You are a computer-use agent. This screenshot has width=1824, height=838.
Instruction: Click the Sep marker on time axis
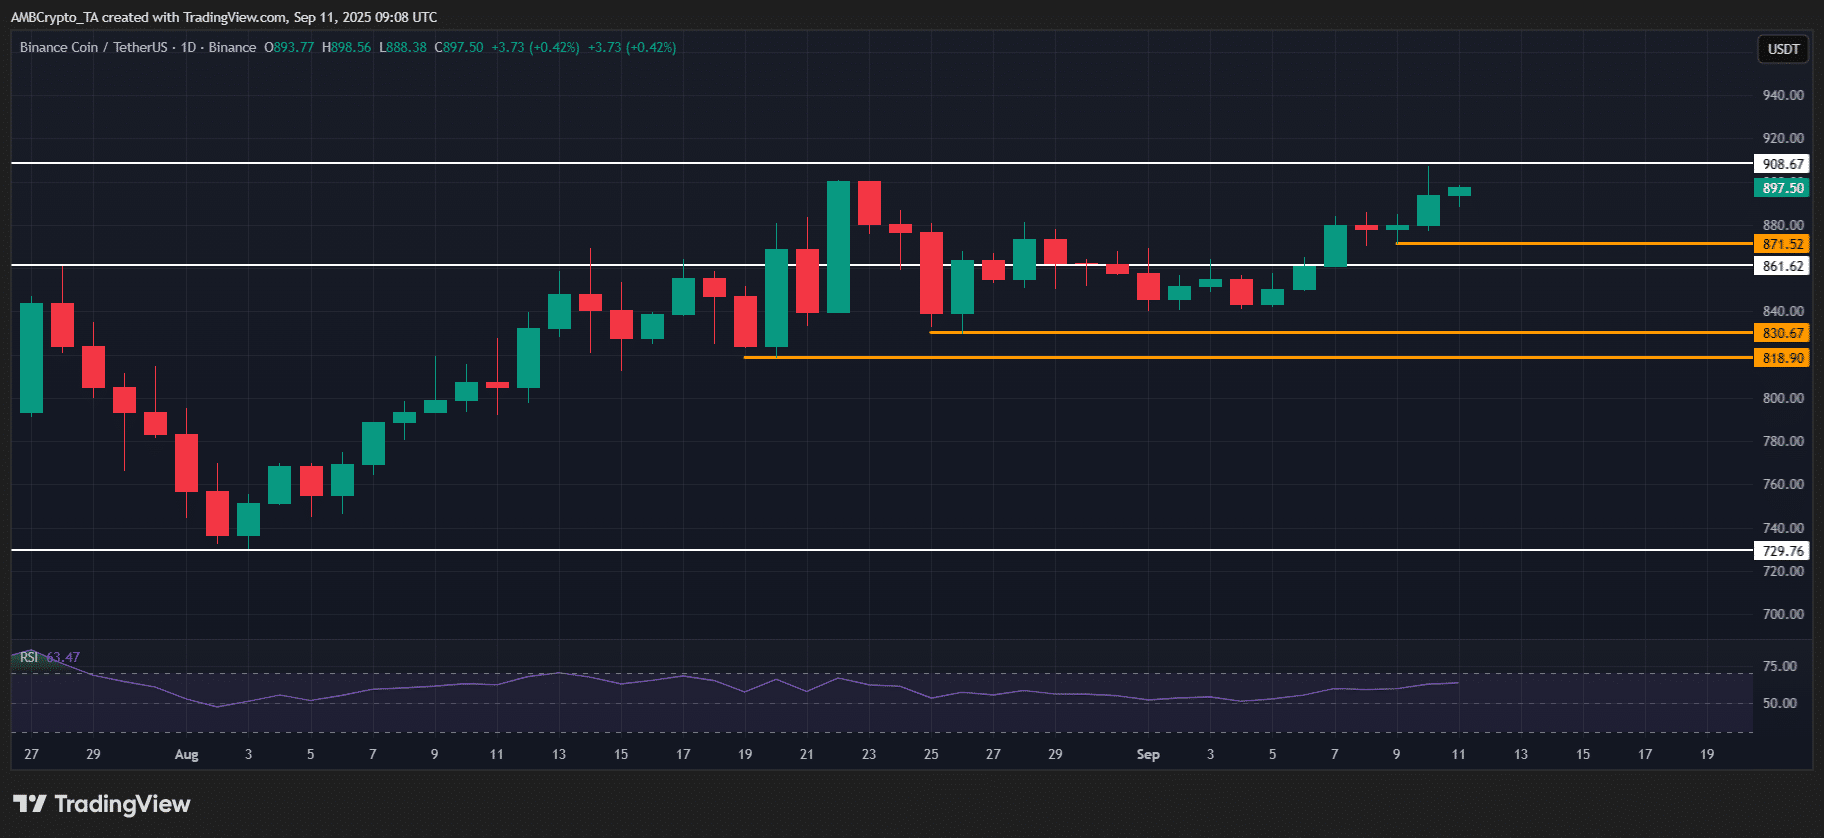point(1148,754)
